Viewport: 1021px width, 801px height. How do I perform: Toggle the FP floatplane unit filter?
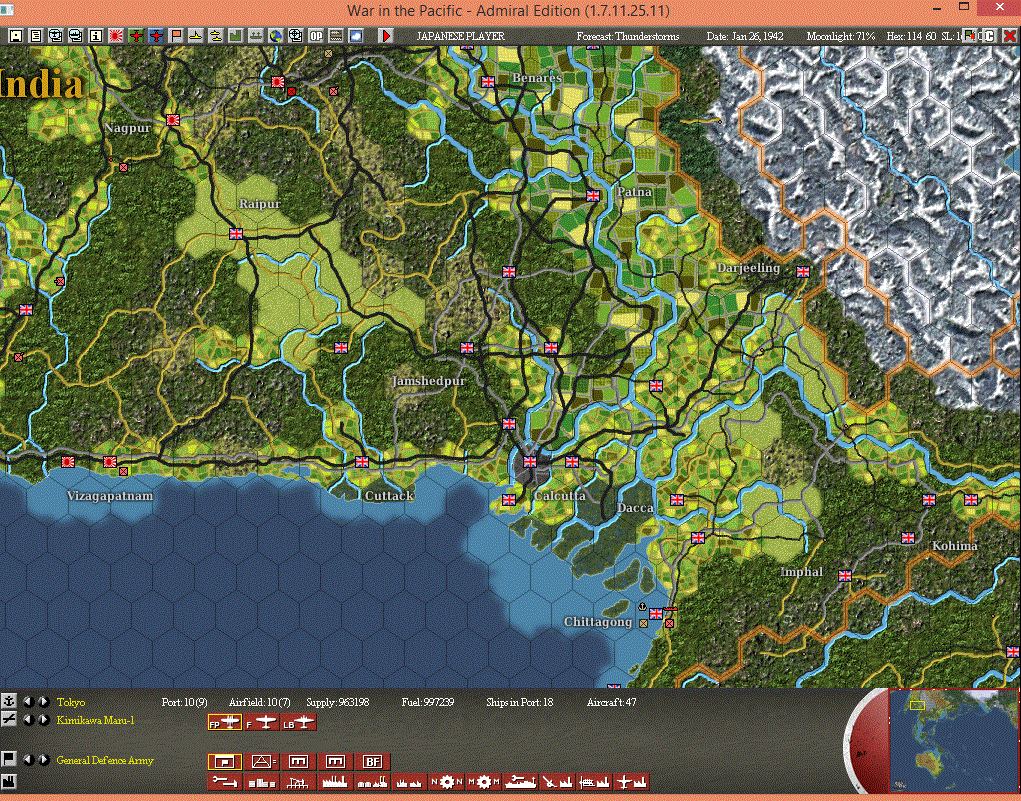pyautogui.click(x=225, y=722)
